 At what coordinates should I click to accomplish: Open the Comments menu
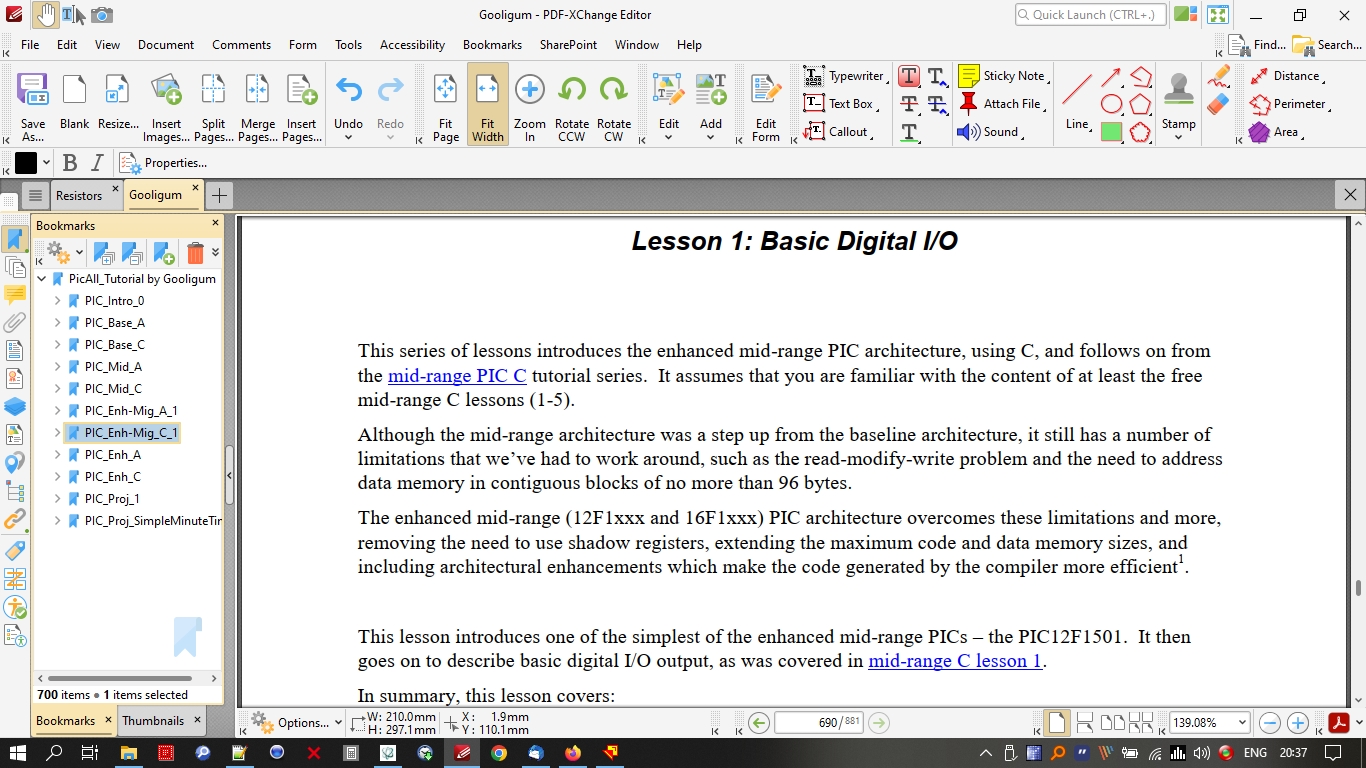point(241,45)
